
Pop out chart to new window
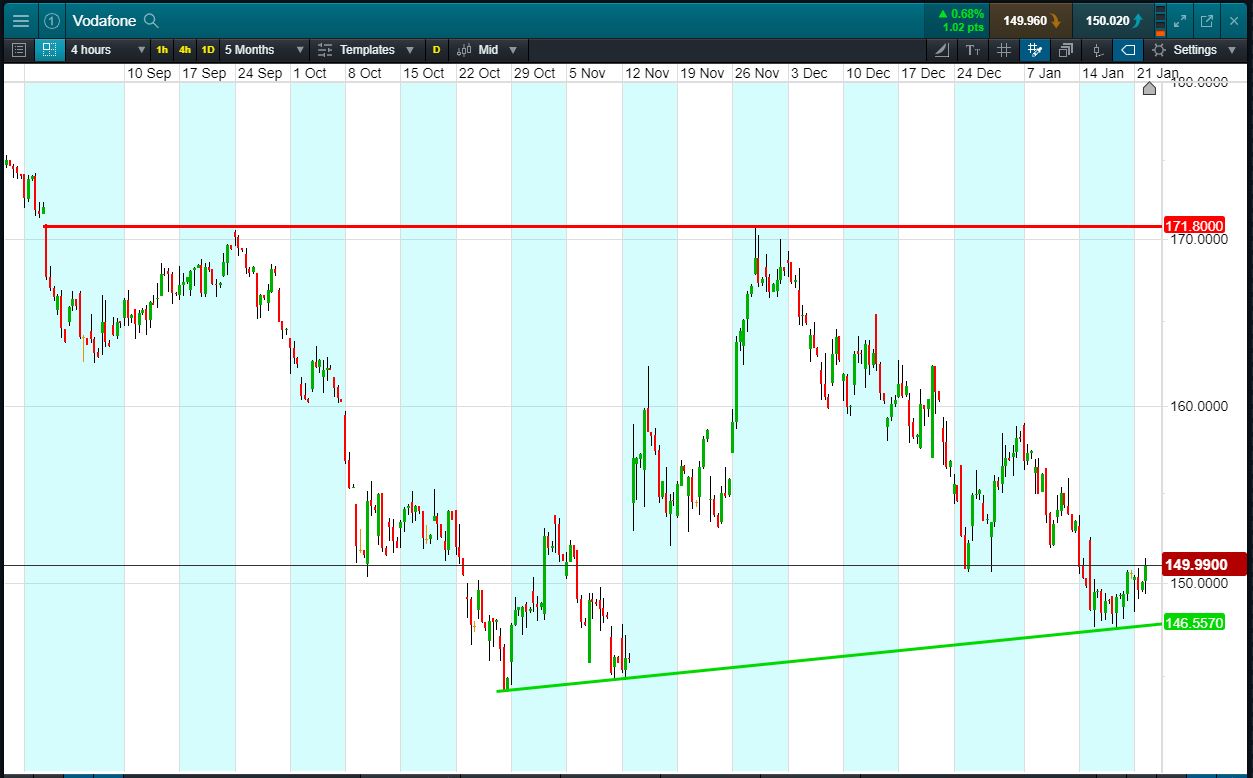coord(1206,20)
